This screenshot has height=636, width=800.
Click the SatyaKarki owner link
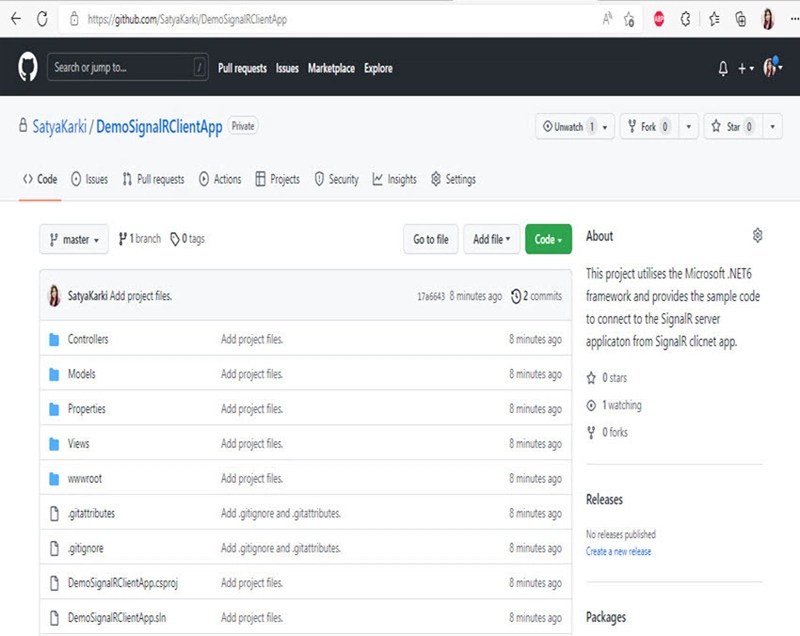pyautogui.click(x=60, y=126)
